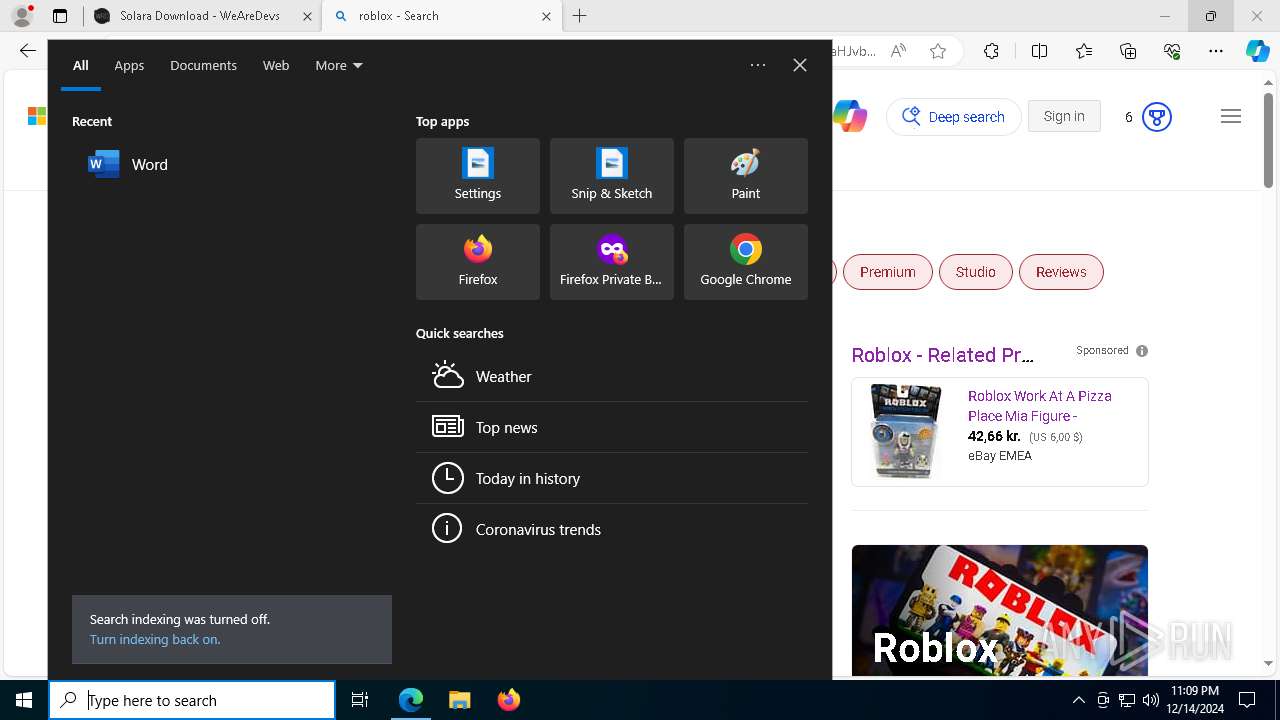Toggle Edge split screen icon
Screen dimensions: 1280x720
pos(1039,51)
